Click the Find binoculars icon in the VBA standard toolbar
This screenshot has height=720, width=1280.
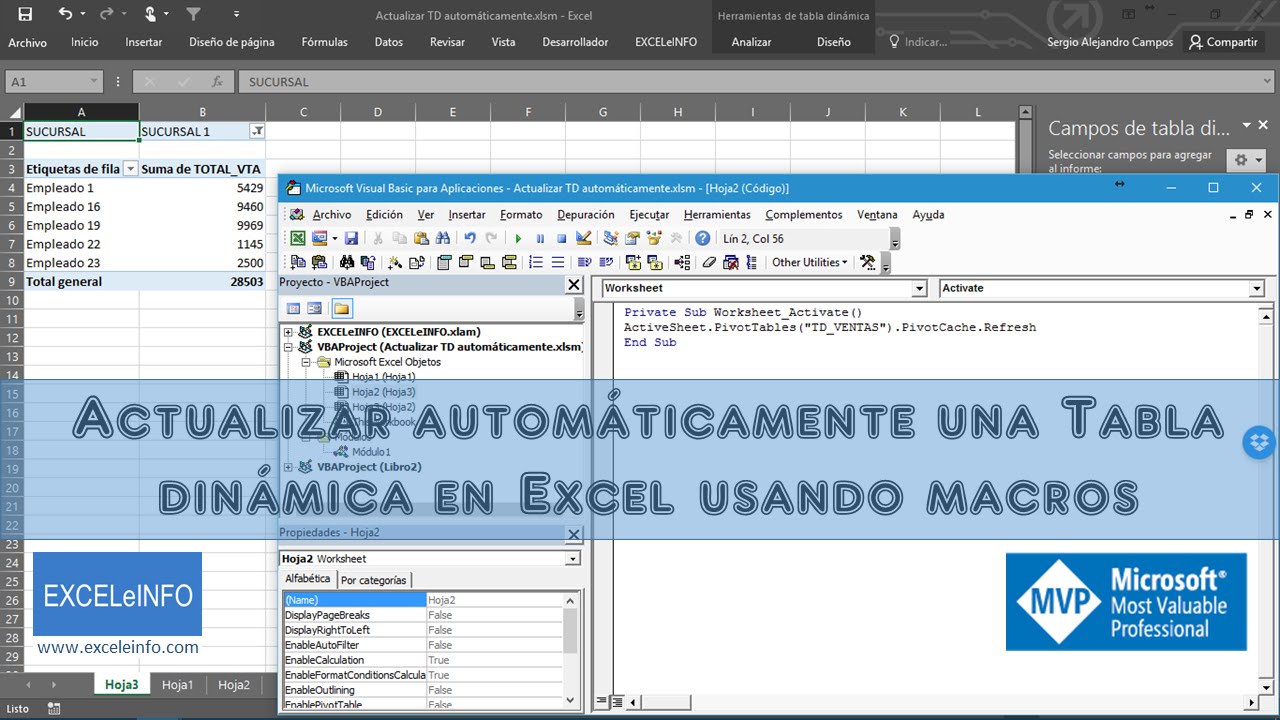(441, 238)
